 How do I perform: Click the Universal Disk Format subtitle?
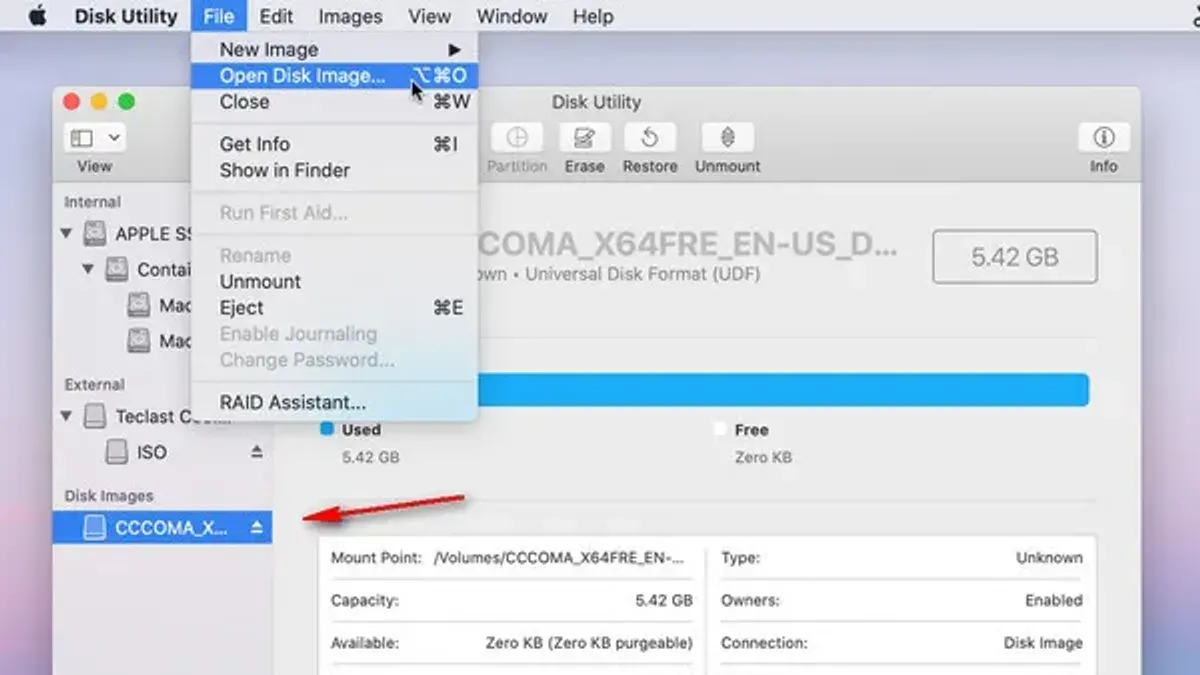[x=643, y=273]
